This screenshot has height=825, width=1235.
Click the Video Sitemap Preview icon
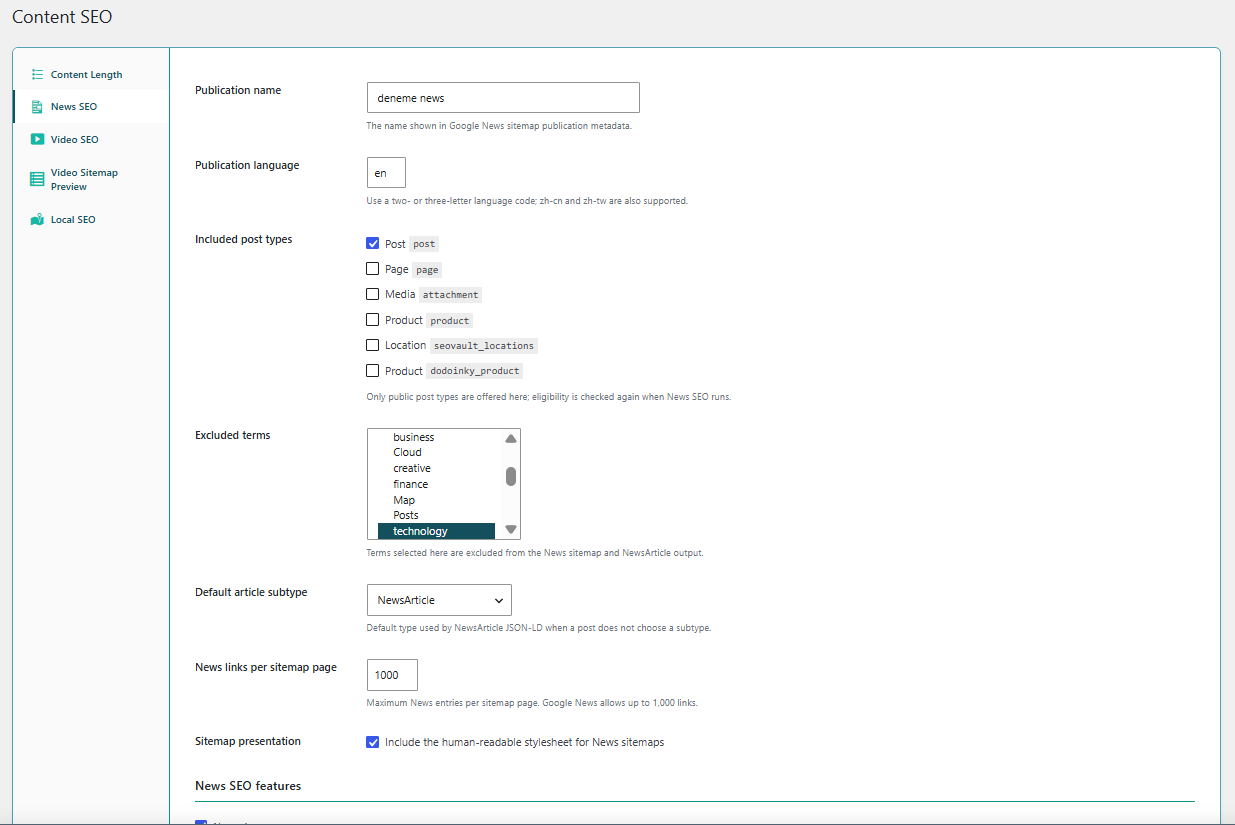point(37,179)
